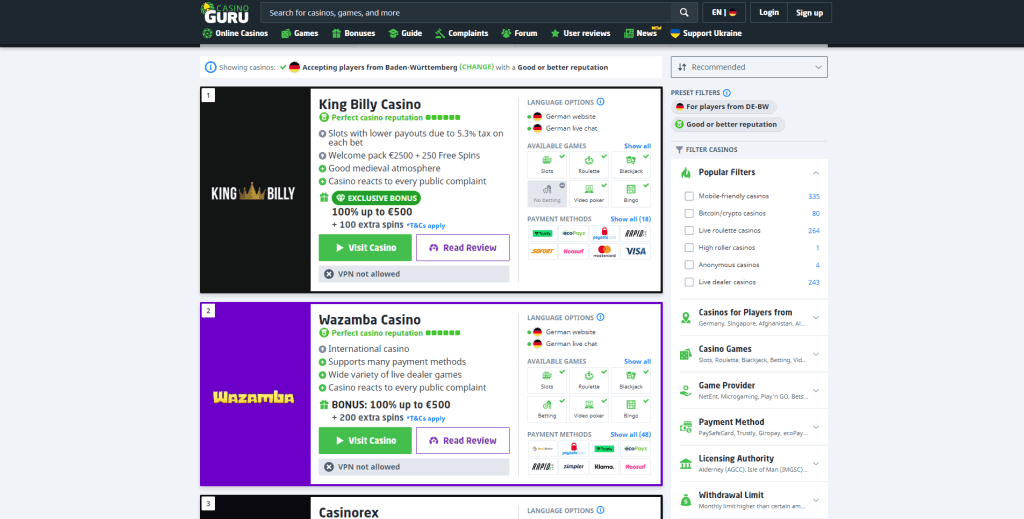Viewport: 1024px width, 519px height.
Task: Open the Forum menu
Action: click(x=519, y=33)
